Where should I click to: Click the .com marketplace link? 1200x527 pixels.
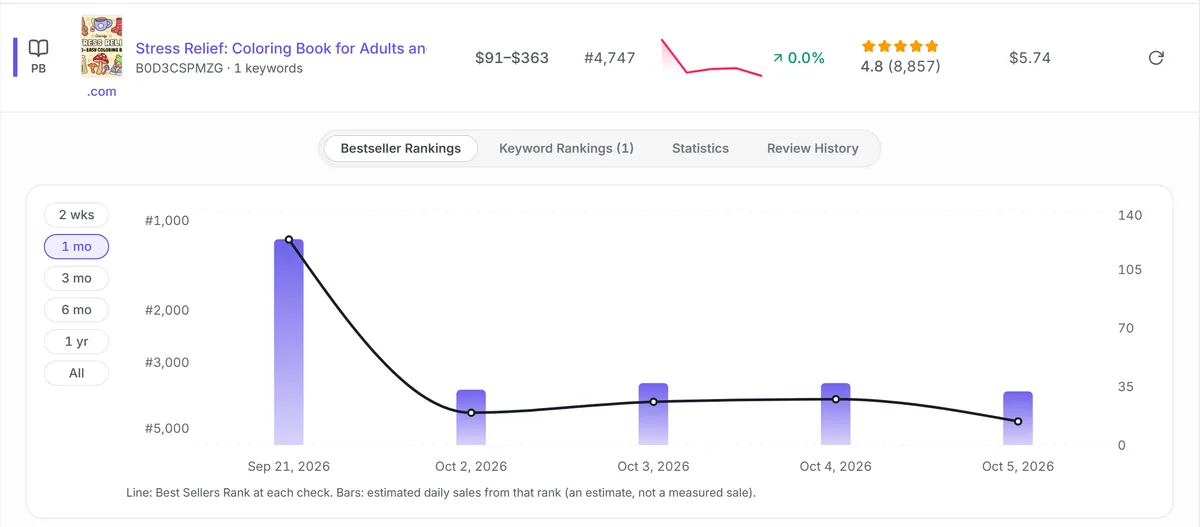(101, 91)
